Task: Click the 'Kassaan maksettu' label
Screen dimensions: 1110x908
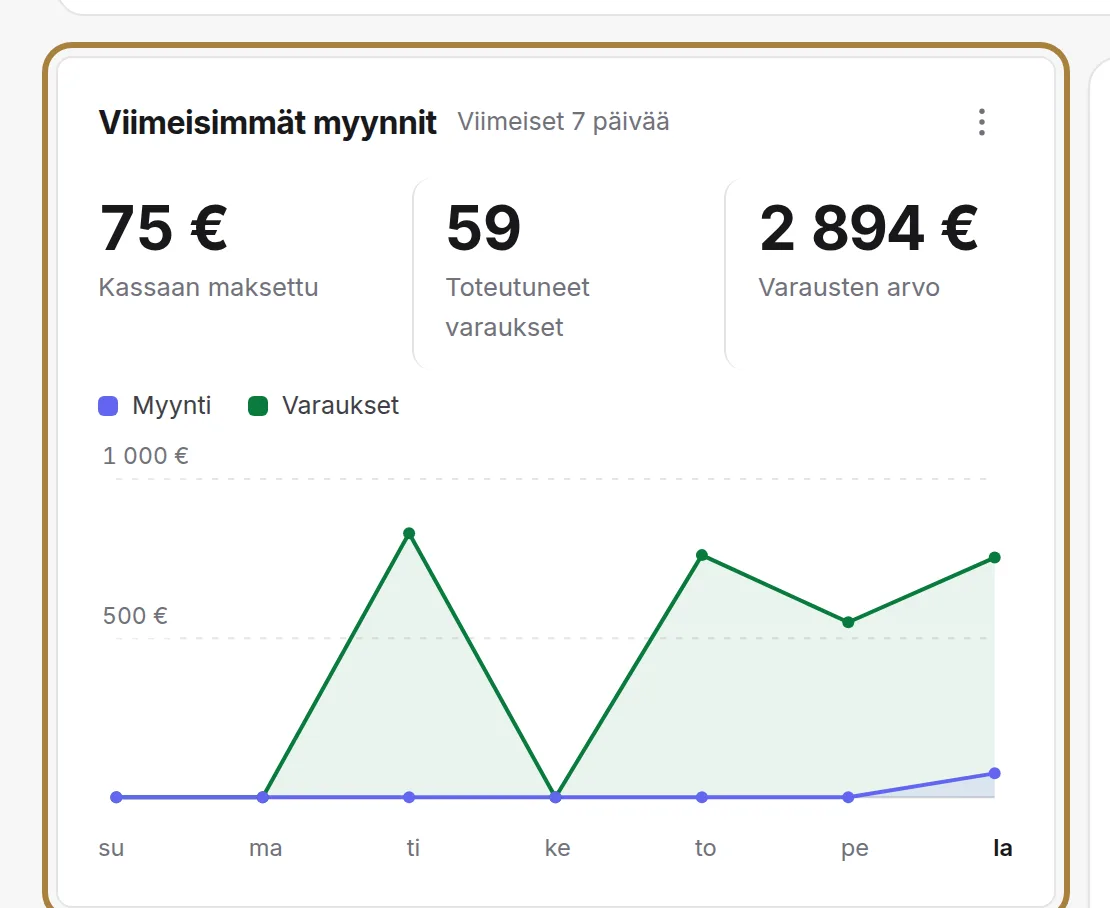Action: coord(209,287)
